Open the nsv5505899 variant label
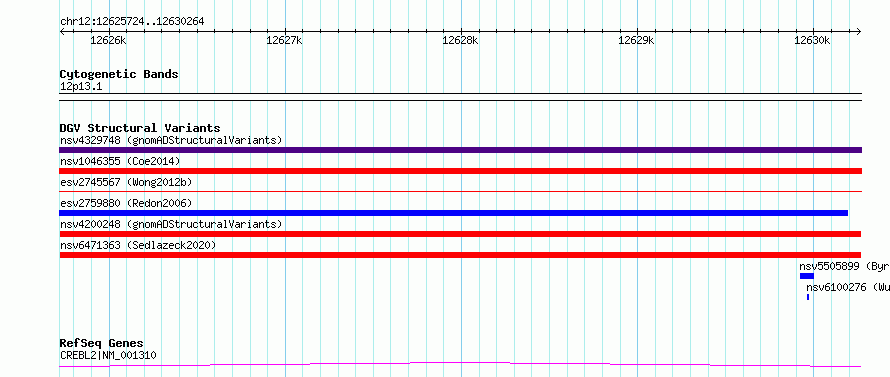The width and height of the screenshot is (890, 377). click(844, 266)
